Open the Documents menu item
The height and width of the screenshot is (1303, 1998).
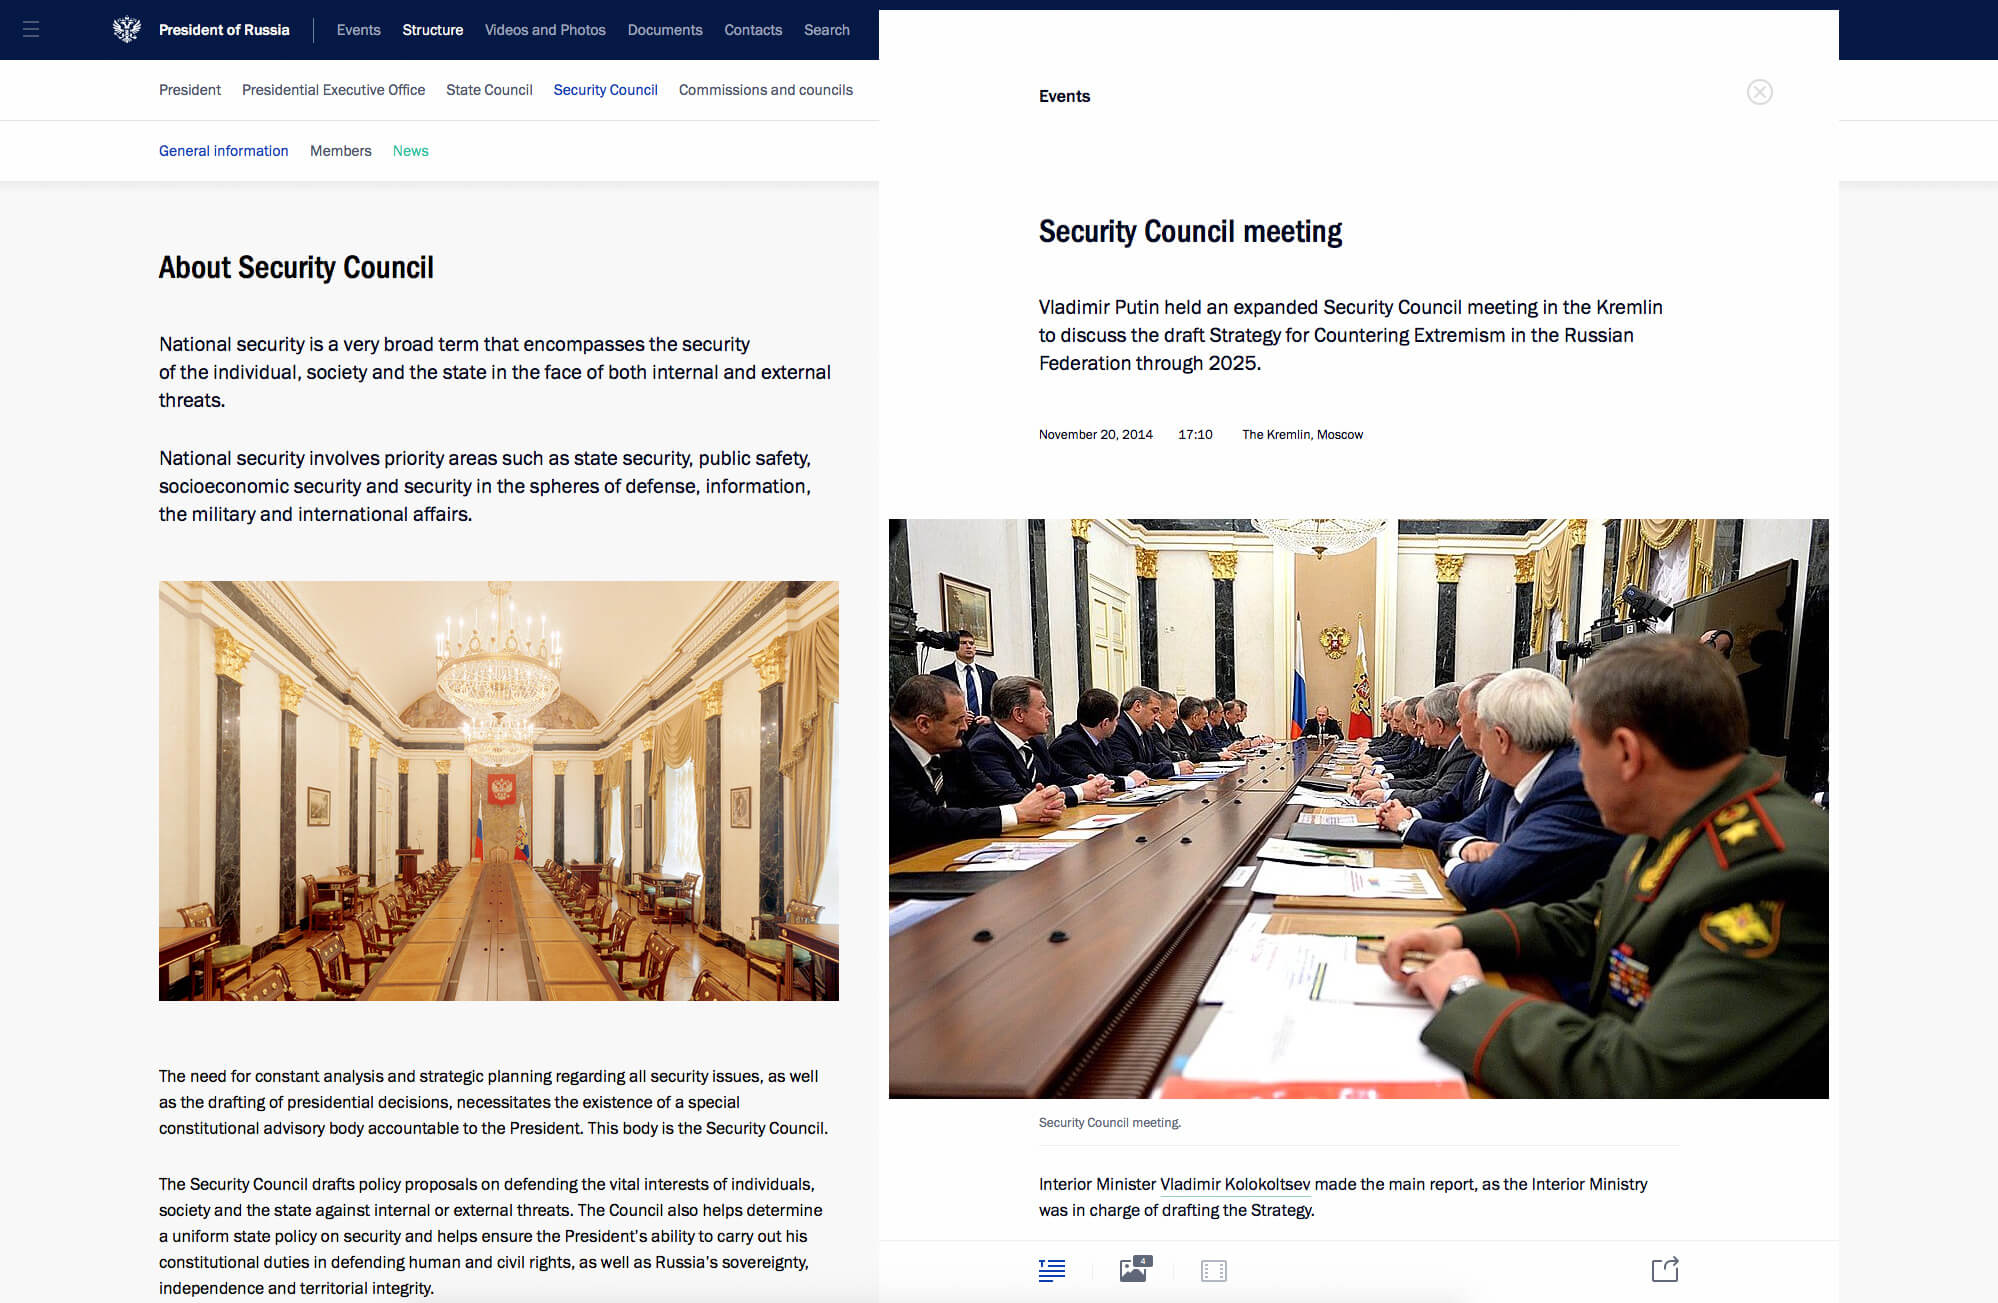pos(664,30)
